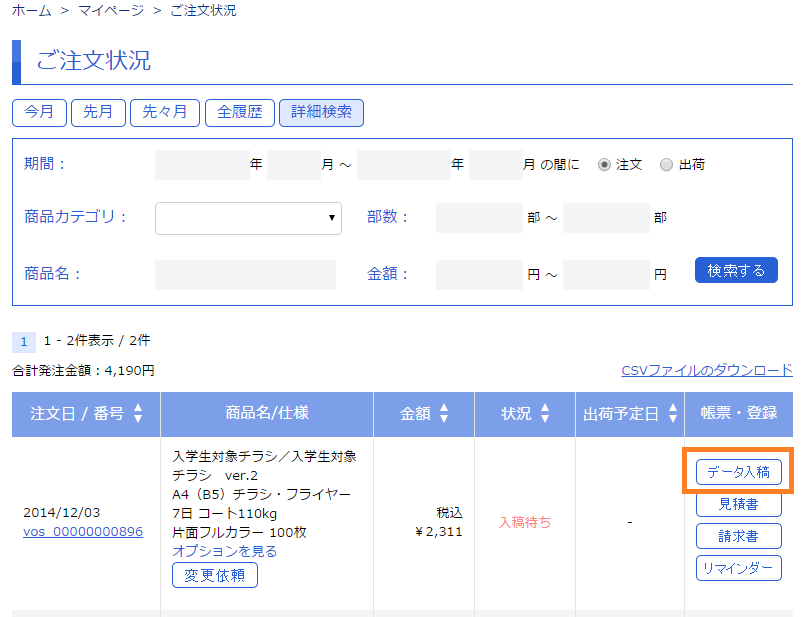
Task: Open the 請求書 invoice button
Action: click(x=738, y=536)
